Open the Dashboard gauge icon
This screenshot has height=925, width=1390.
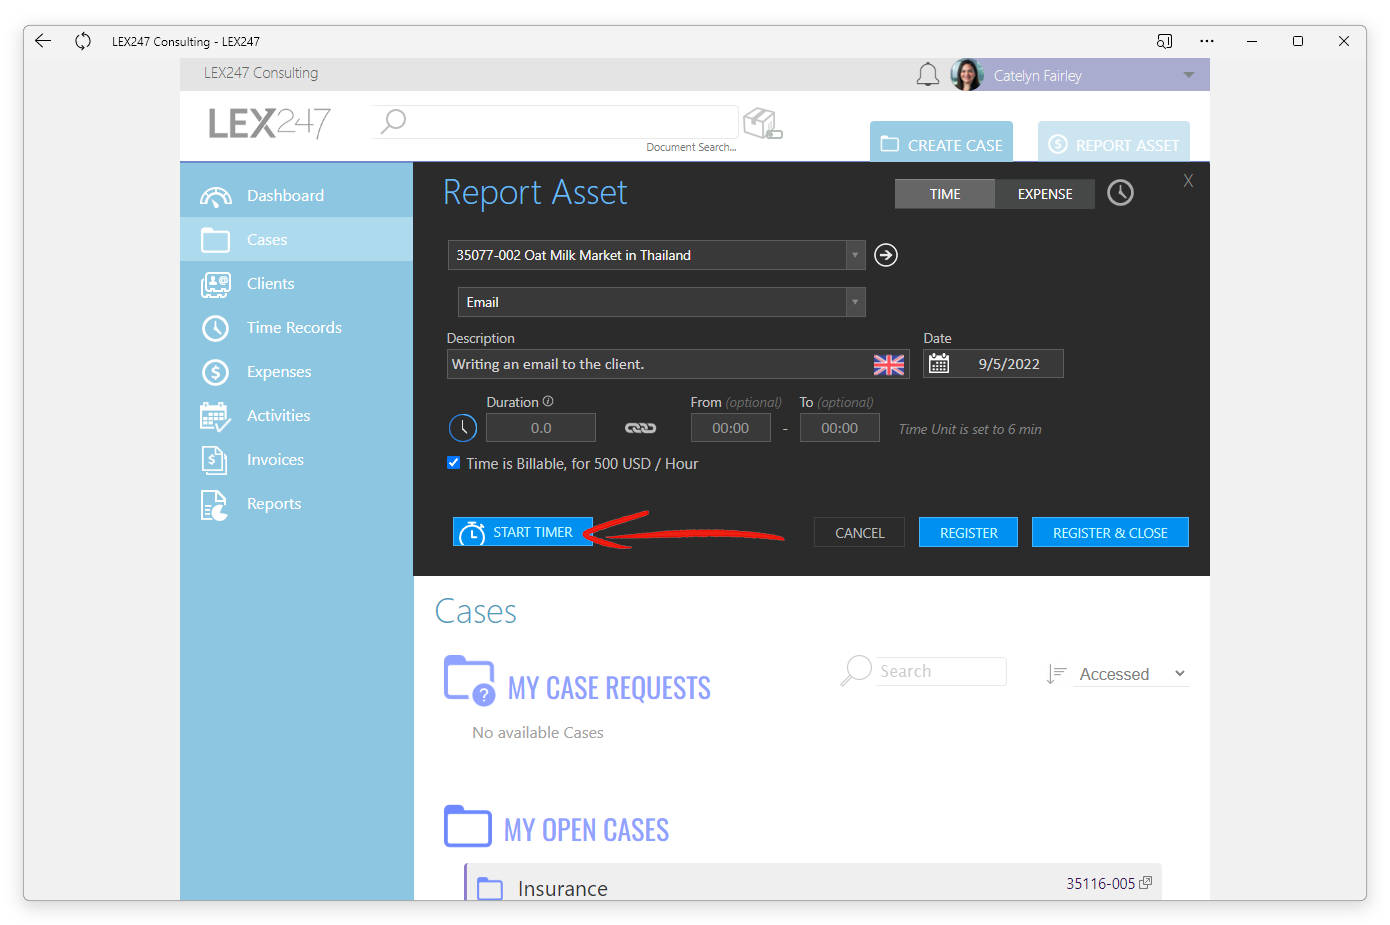(x=216, y=196)
